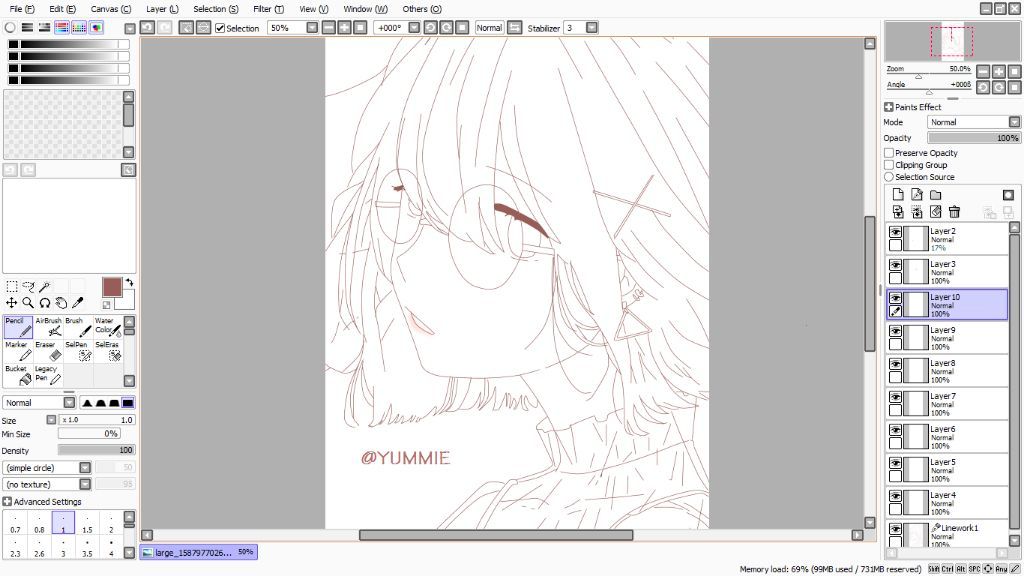Open the brush blend mode Normal dropdown
1024x576 pixels.
tap(69, 403)
